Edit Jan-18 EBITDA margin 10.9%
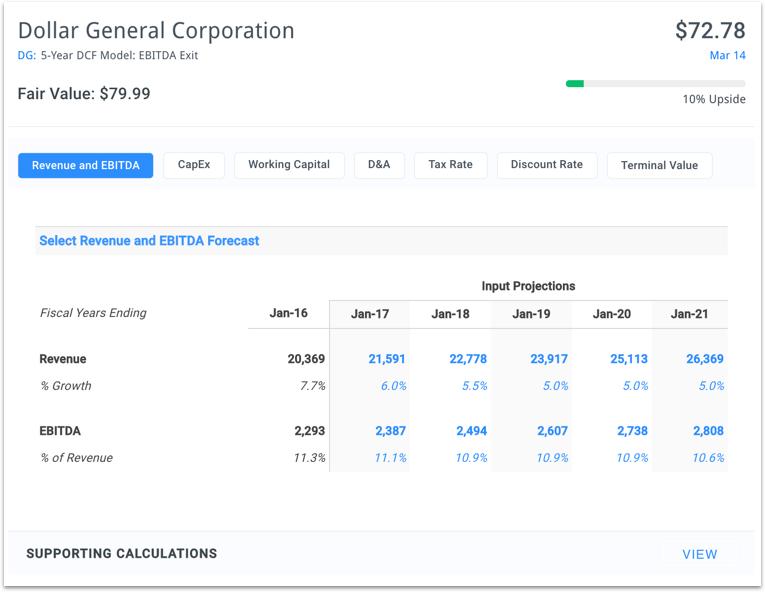 tap(471, 458)
